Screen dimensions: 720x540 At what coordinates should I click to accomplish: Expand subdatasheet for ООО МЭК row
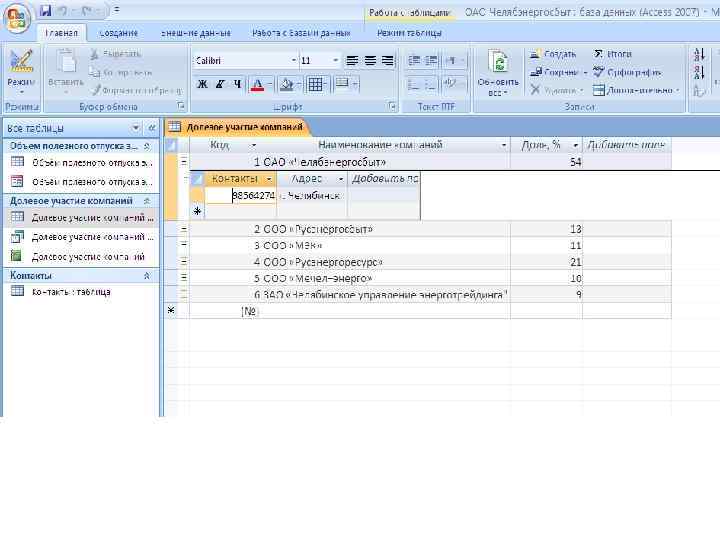pyautogui.click(x=184, y=245)
